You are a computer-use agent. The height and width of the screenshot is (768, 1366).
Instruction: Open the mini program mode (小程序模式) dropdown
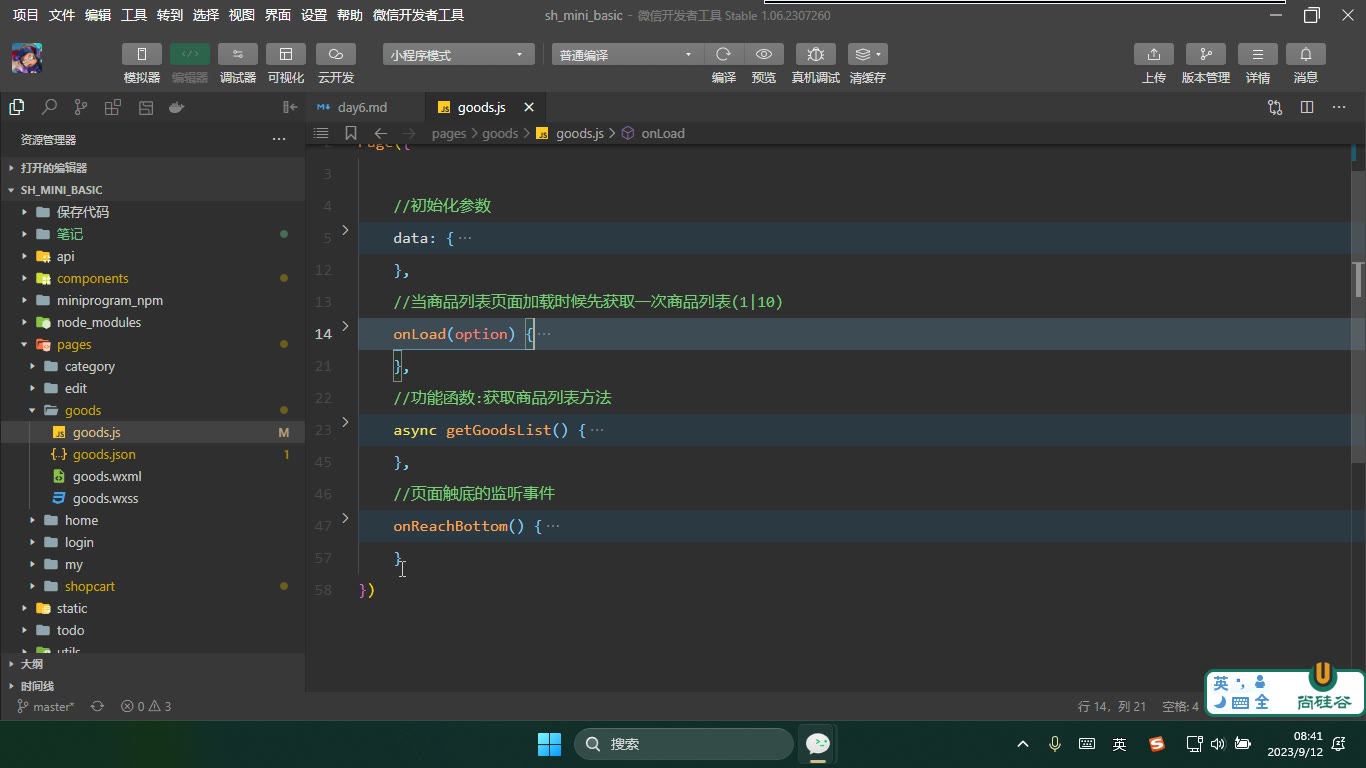click(458, 55)
